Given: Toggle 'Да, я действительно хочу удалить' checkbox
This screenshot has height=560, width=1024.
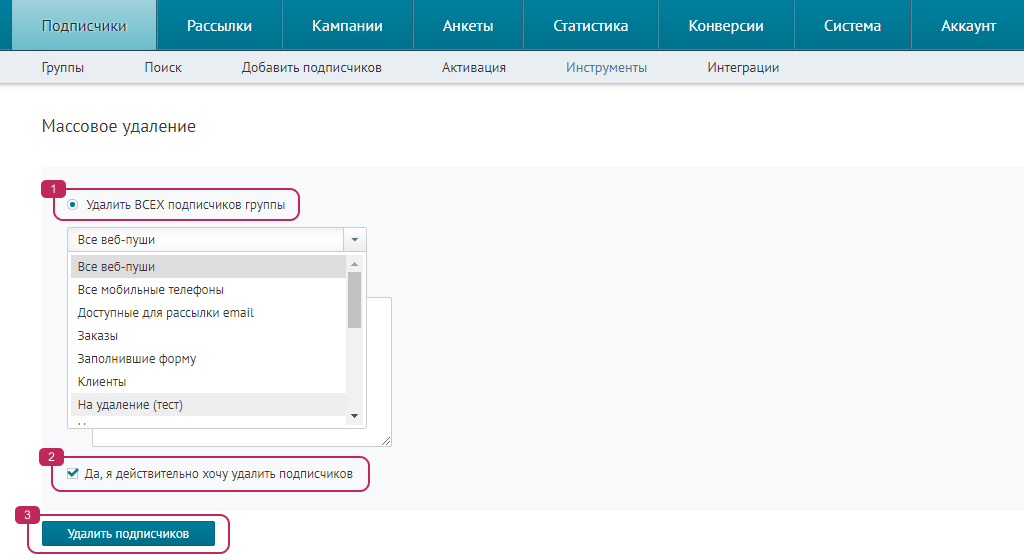Looking at the screenshot, I should [x=73, y=474].
